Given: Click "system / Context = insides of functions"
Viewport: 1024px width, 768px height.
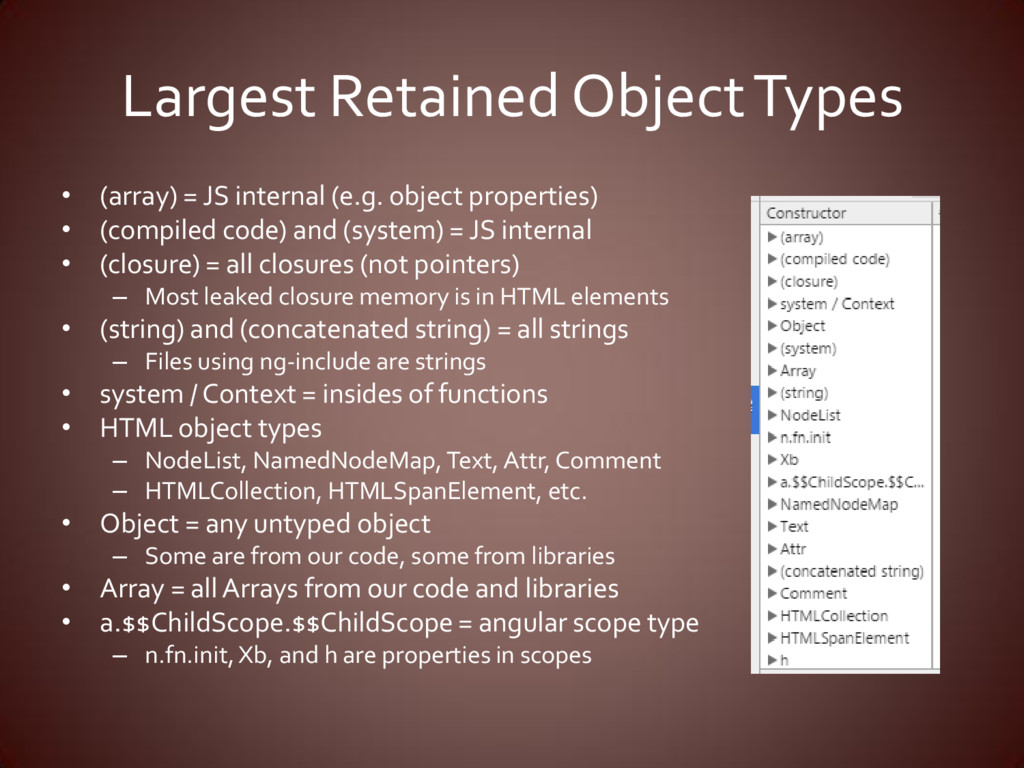Looking at the screenshot, I should (x=324, y=394).
